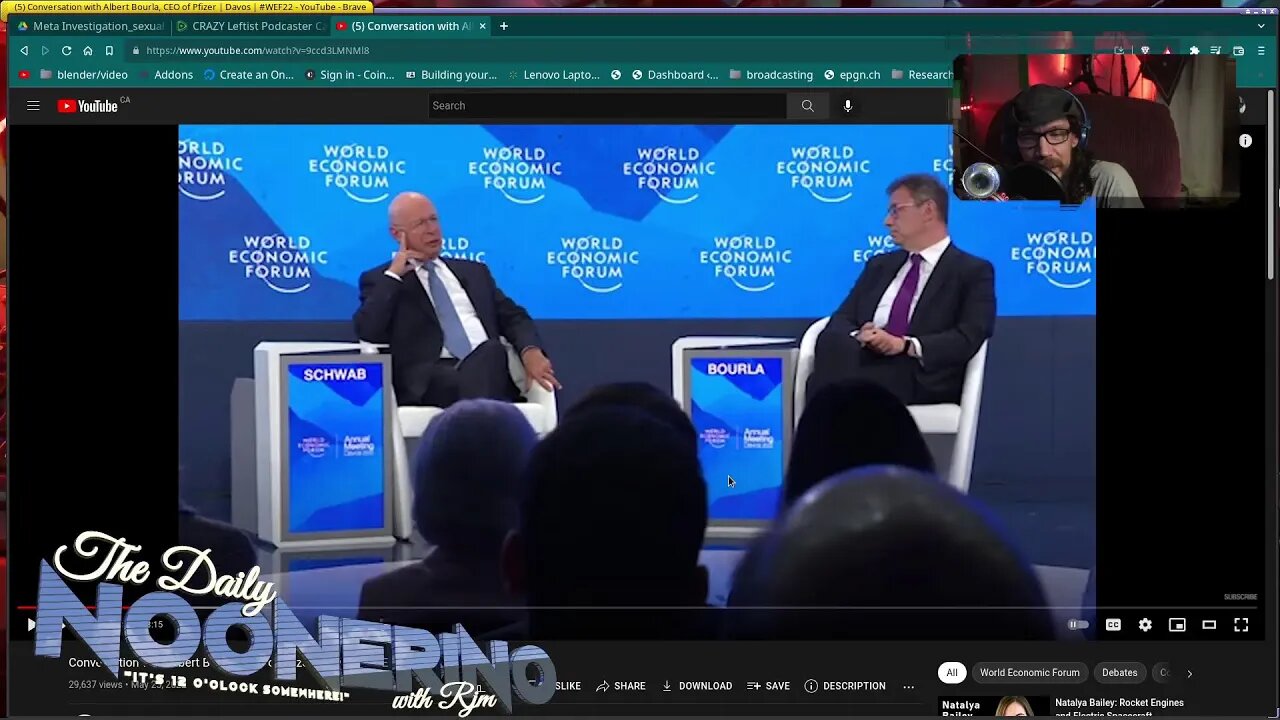The width and height of the screenshot is (1280, 720).
Task: Open the extensions puzzle-piece icon
Action: click(1193, 50)
